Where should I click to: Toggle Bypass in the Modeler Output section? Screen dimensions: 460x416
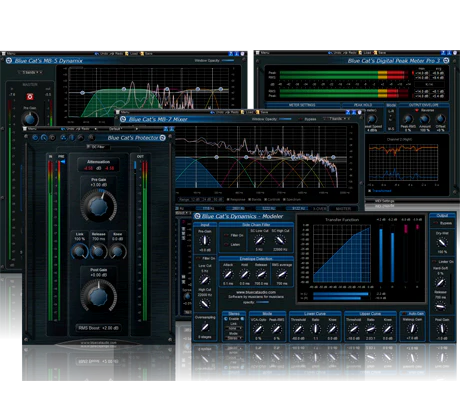[x=435, y=223]
